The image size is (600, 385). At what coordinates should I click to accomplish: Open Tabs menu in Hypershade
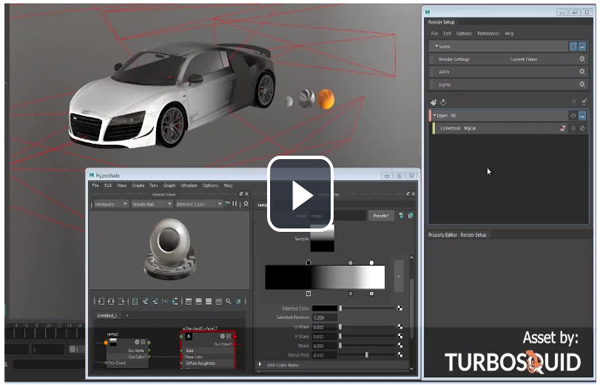pos(153,186)
